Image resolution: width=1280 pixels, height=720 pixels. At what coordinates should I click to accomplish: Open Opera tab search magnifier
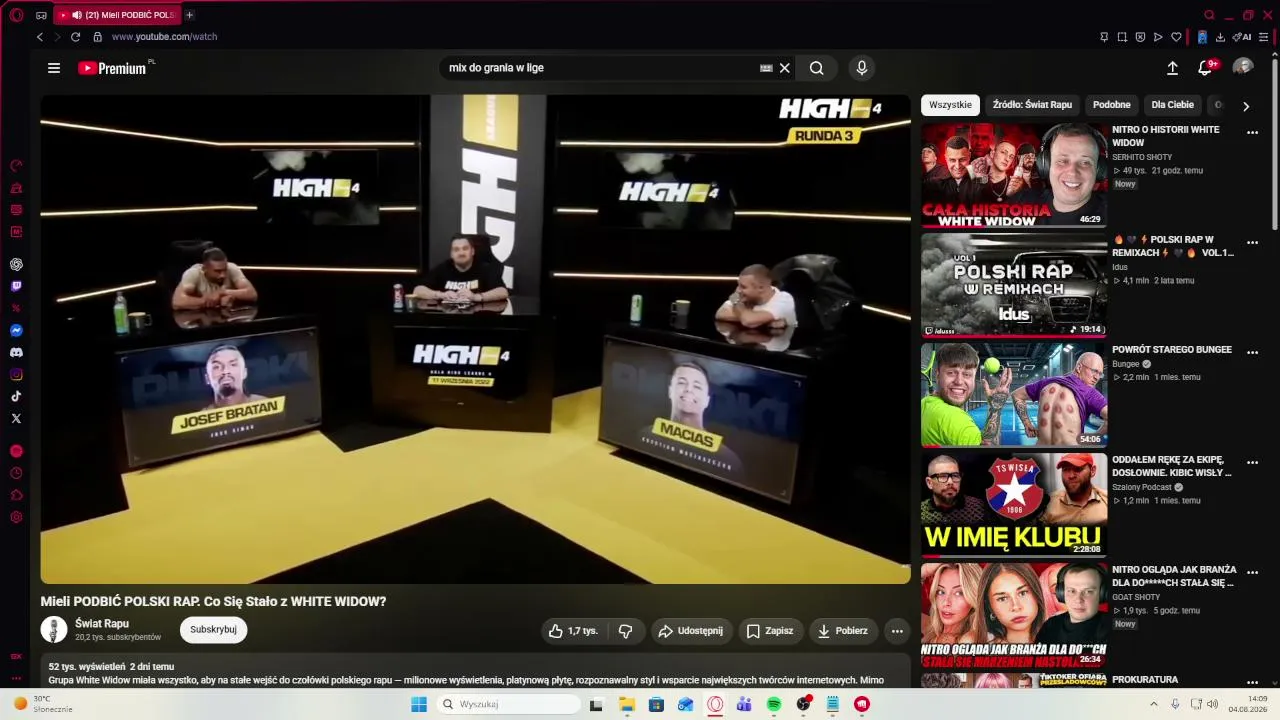click(x=1209, y=15)
